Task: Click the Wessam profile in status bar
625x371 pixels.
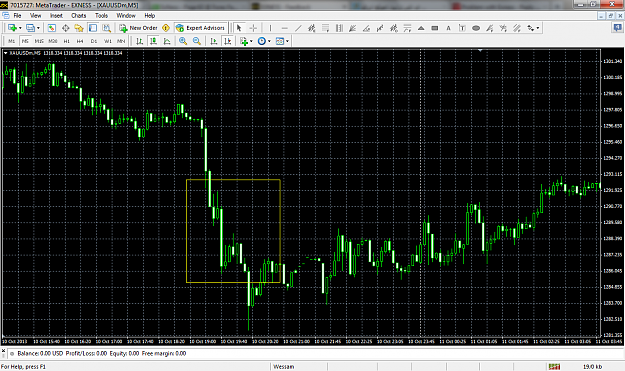Action: (284, 367)
